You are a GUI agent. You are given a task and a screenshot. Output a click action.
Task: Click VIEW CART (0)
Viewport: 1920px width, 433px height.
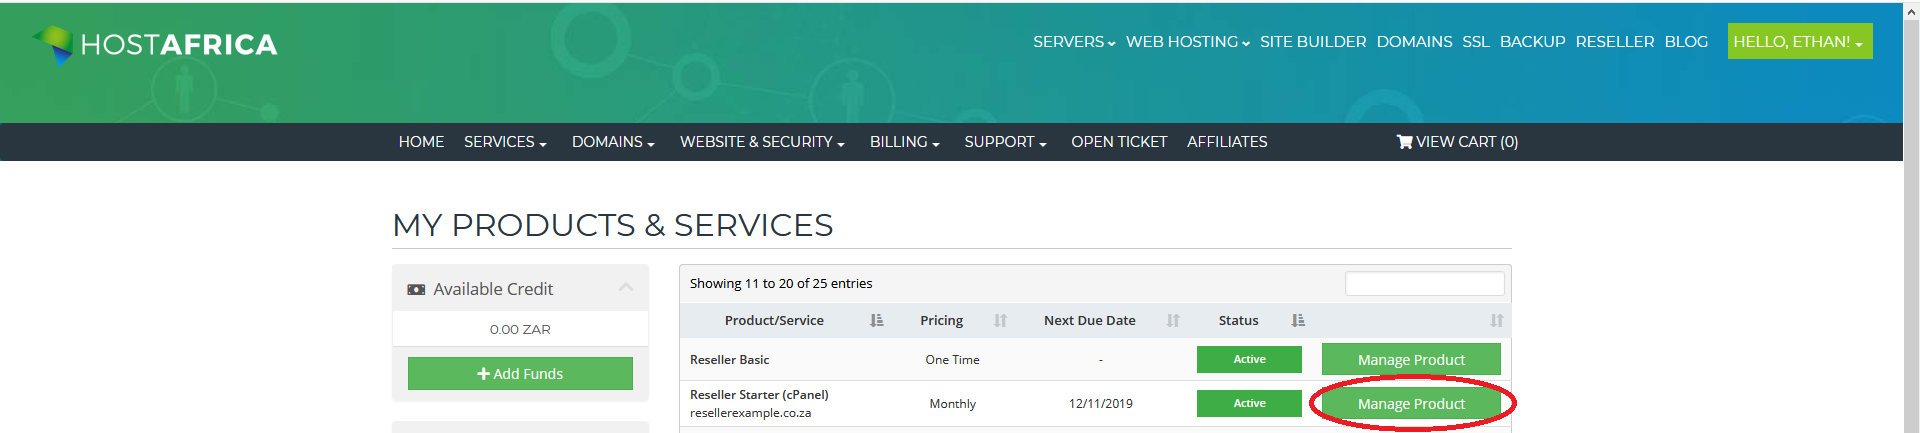[x=1457, y=142]
